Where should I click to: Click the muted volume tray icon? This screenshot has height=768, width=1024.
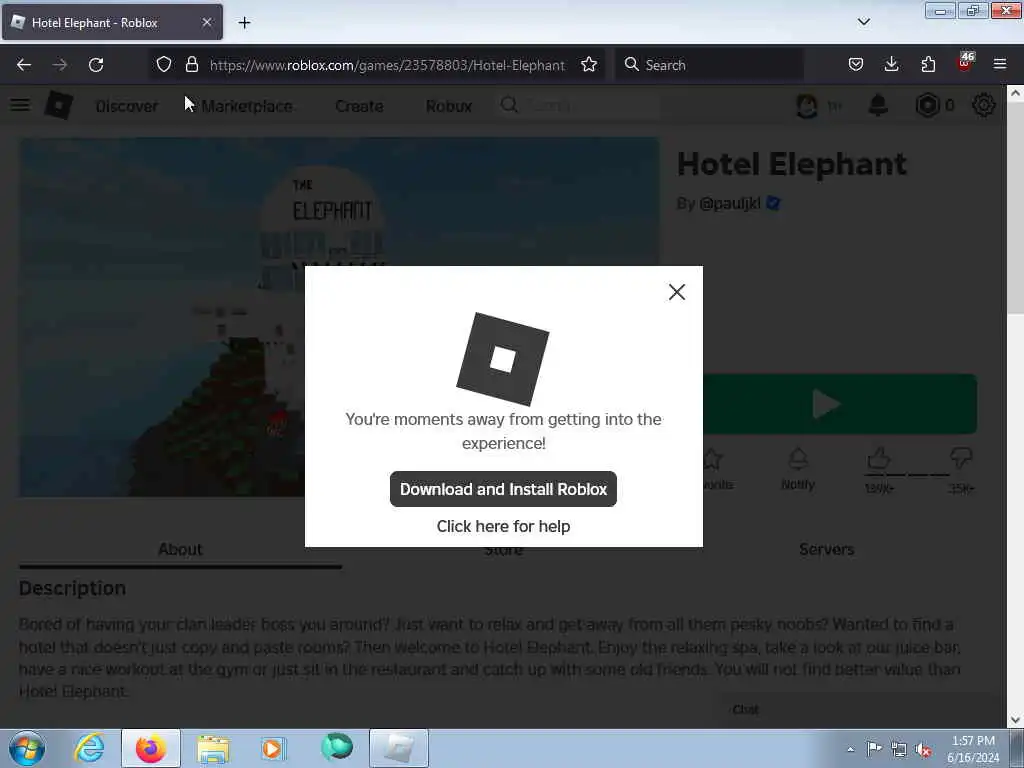(x=923, y=749)
